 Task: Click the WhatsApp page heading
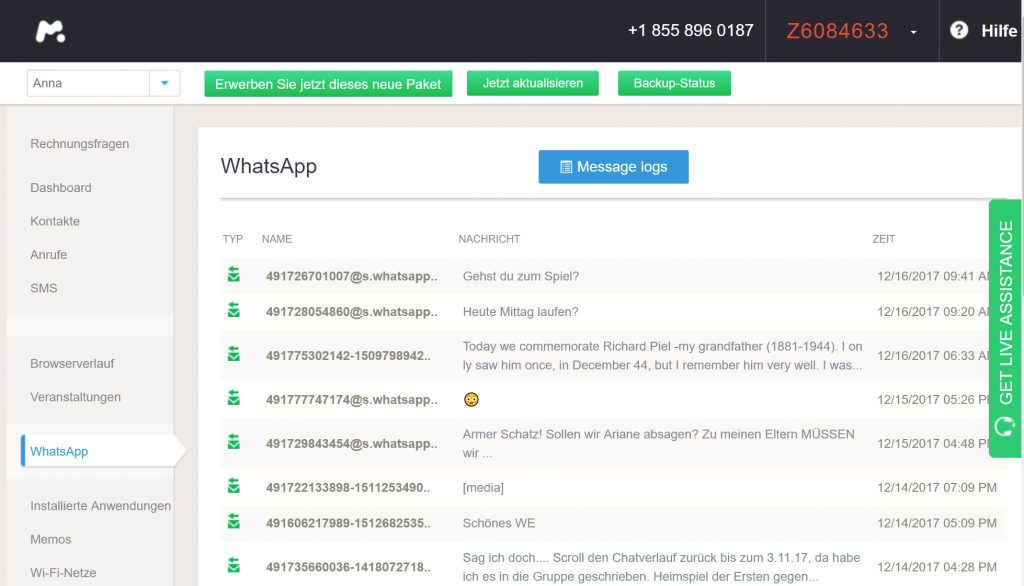click(268, 166)
